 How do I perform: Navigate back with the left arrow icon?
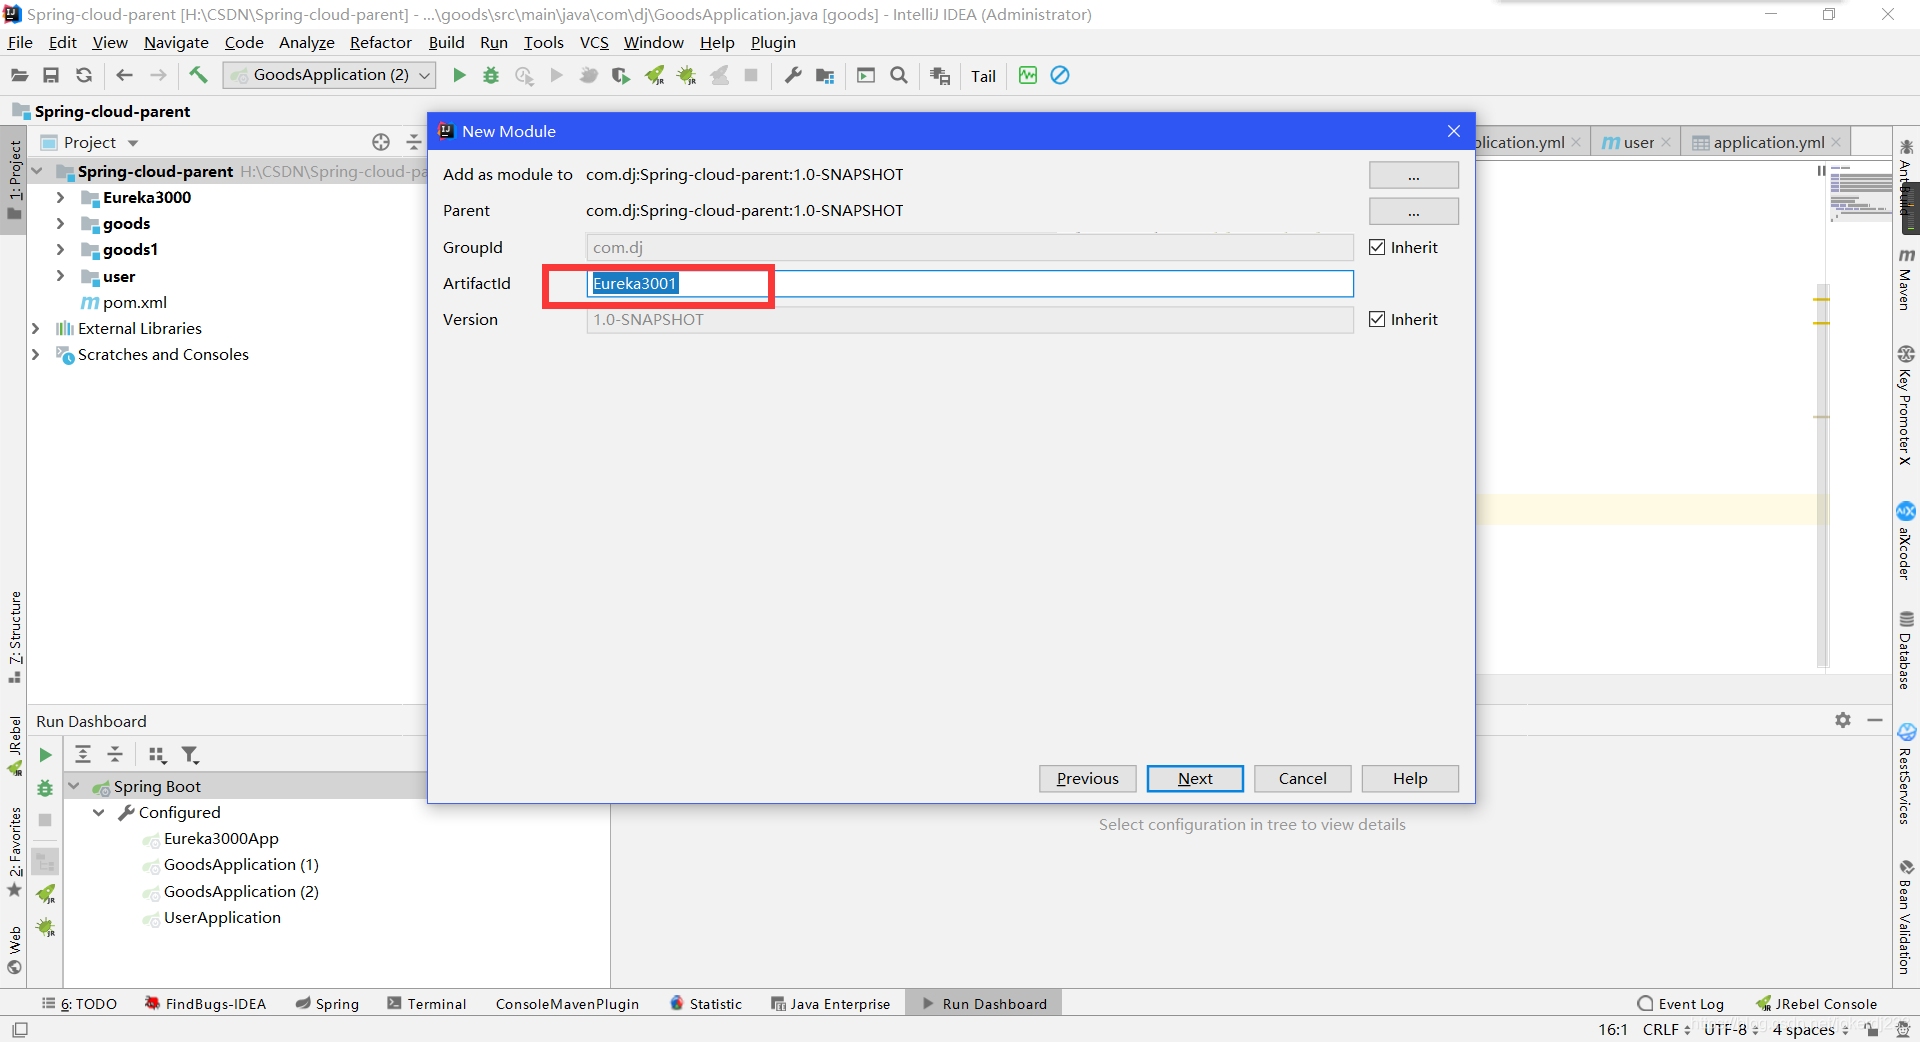point(124,75)
